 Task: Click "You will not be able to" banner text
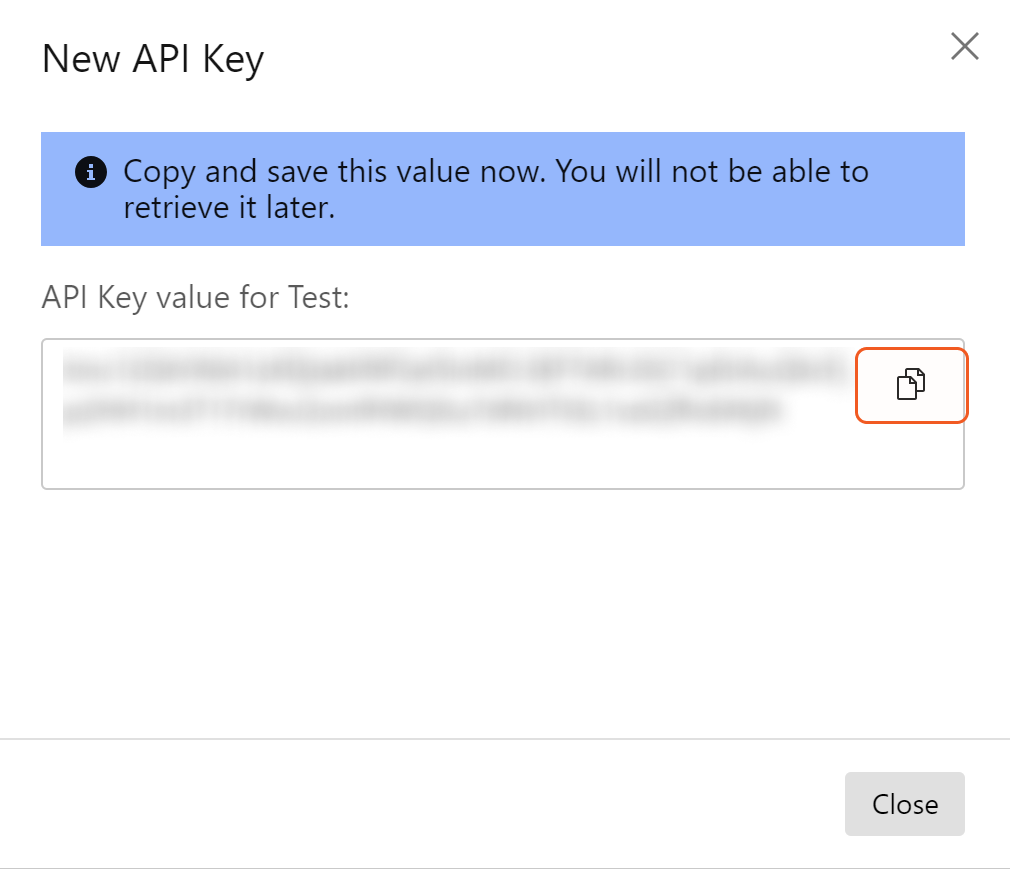[x=712, y=172]
